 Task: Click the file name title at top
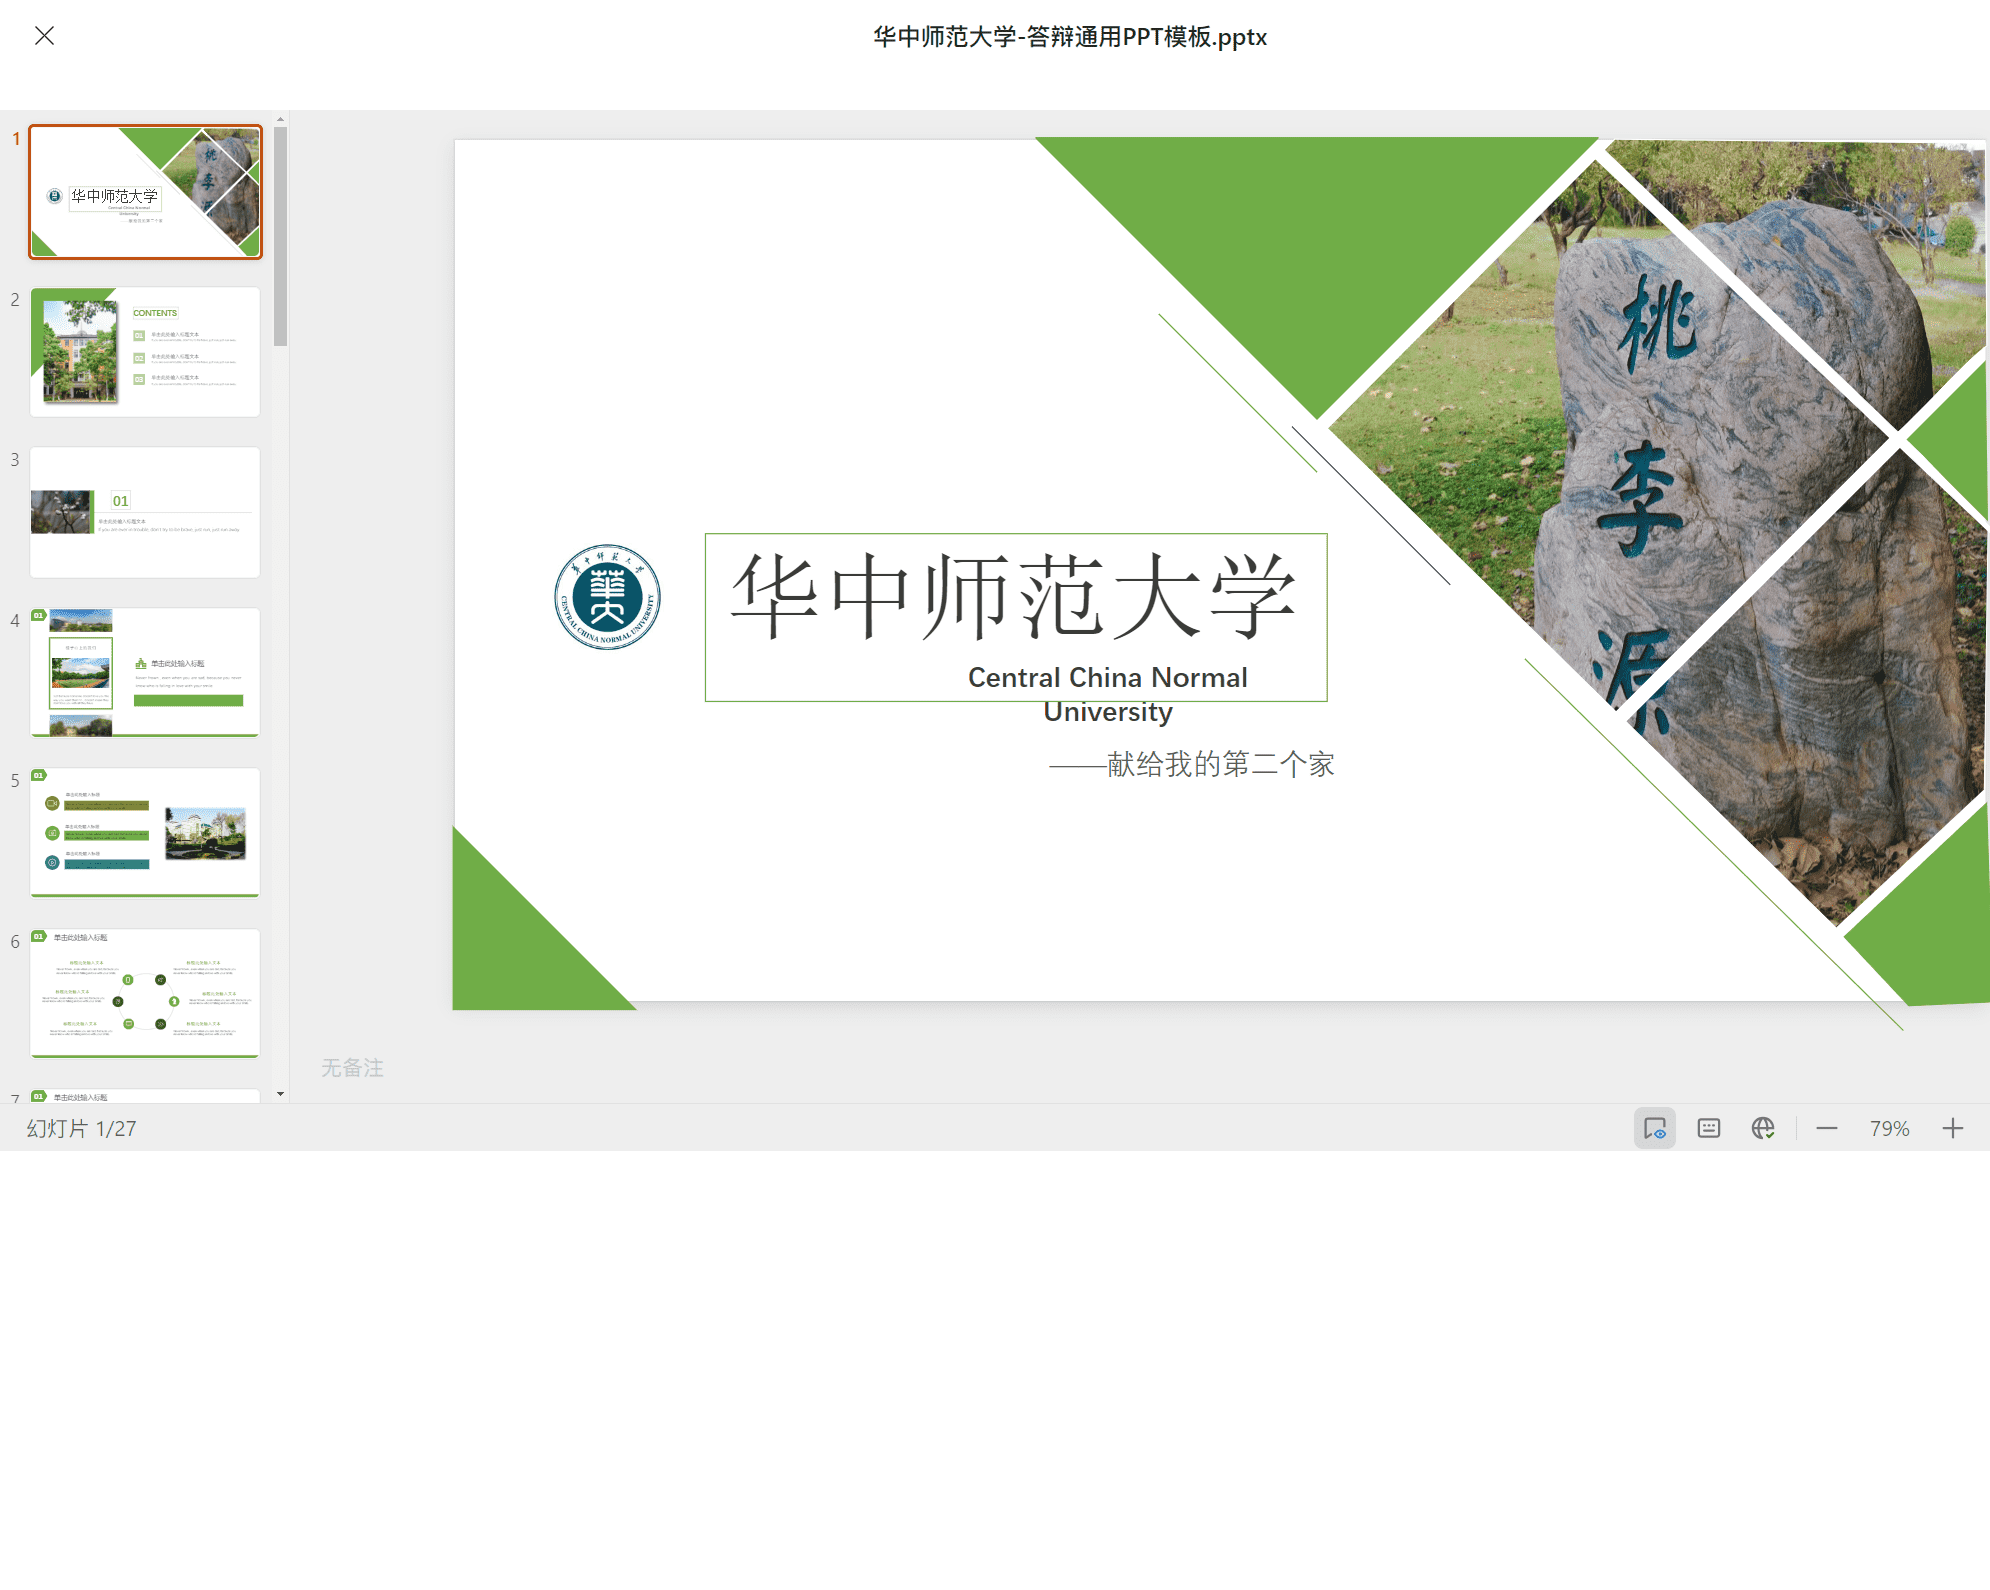pos(1070,37)
